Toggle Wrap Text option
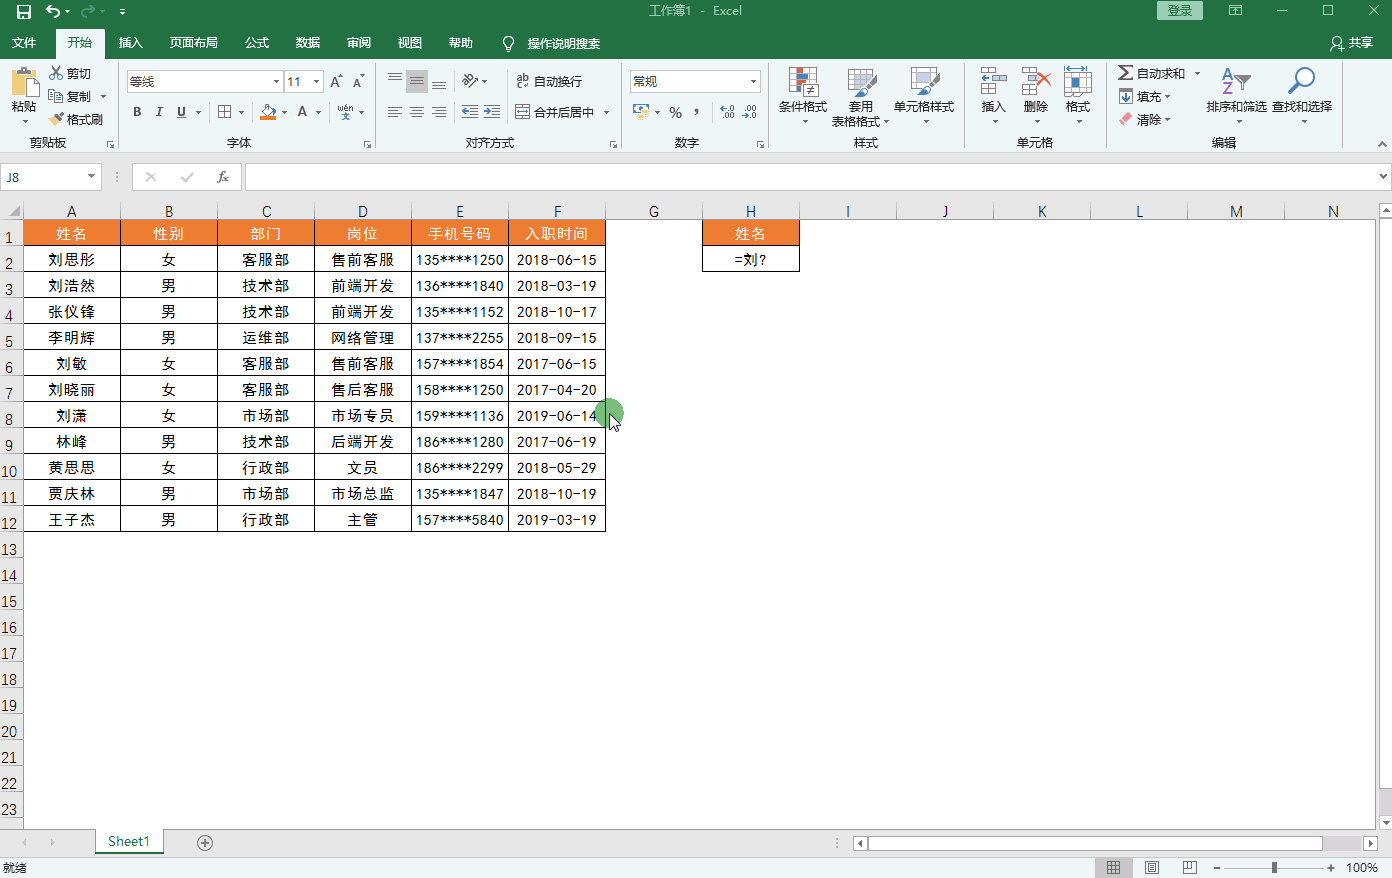 click(x=548, y=81)
